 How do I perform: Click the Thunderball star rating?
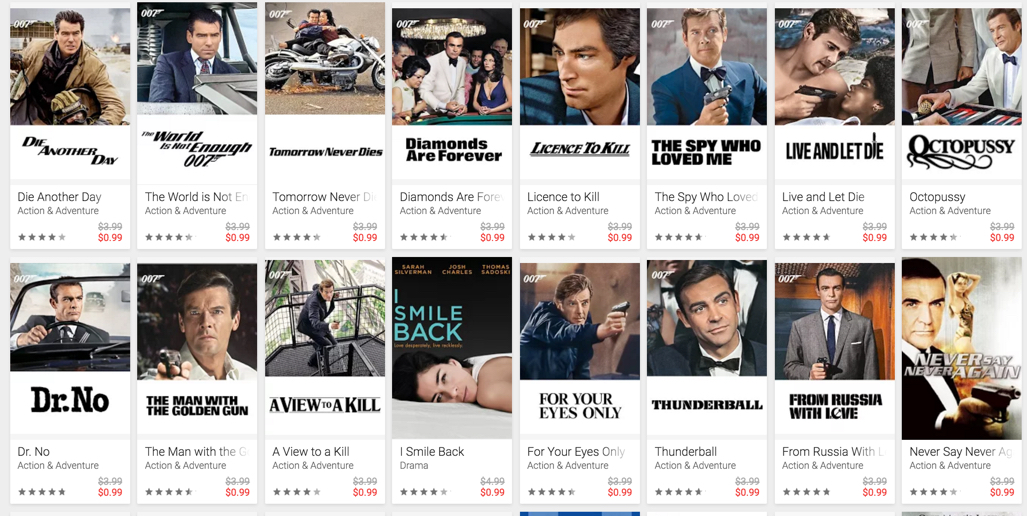pyautogui.click(x=679, y=492)
